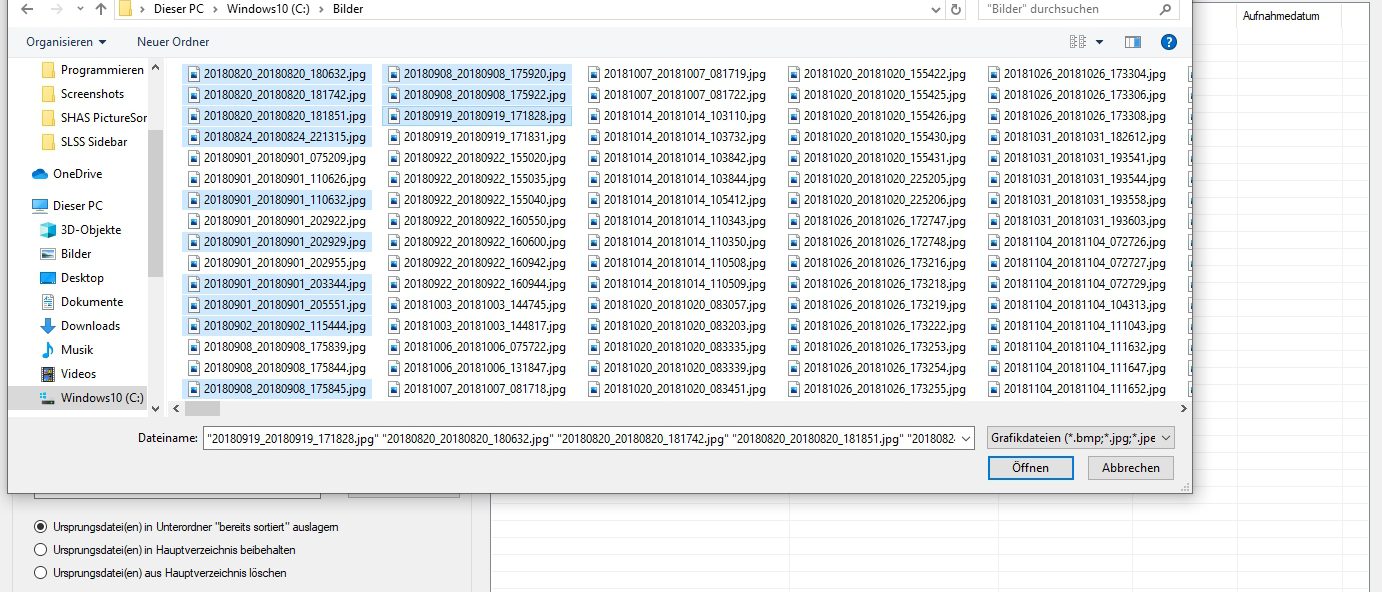
Task: Click Neuer Ordner in the toolbar
Action: tap(173, 42)
